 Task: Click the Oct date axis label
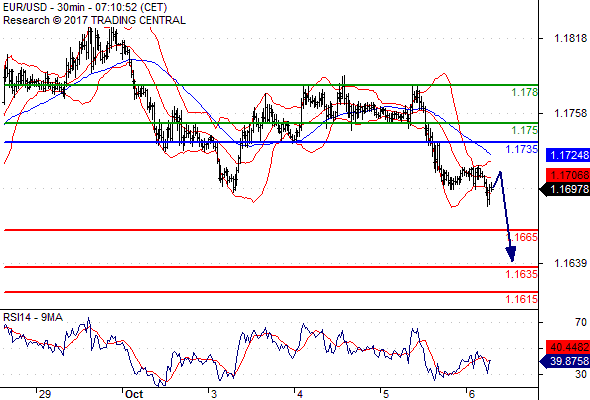134,394
